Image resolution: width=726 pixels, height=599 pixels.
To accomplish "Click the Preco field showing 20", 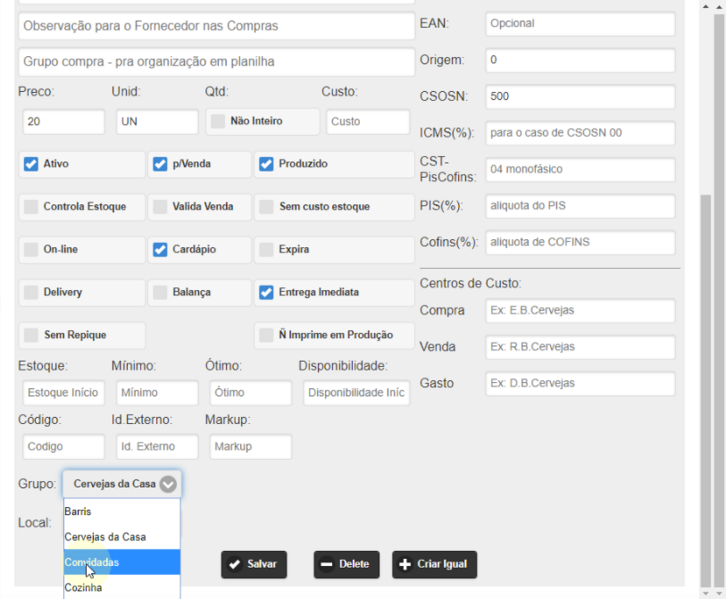I will (x=63, y=122).
